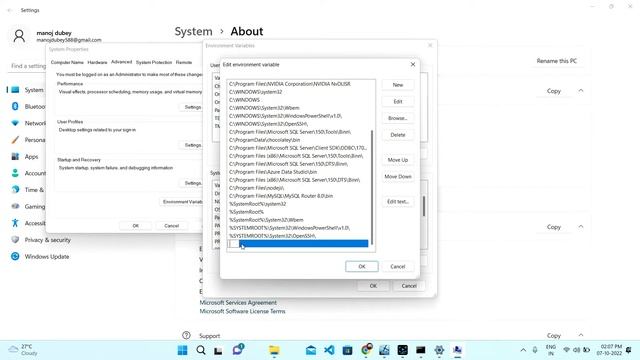Click the Browse... button
The image size is (640, 360).
(398, 118)
